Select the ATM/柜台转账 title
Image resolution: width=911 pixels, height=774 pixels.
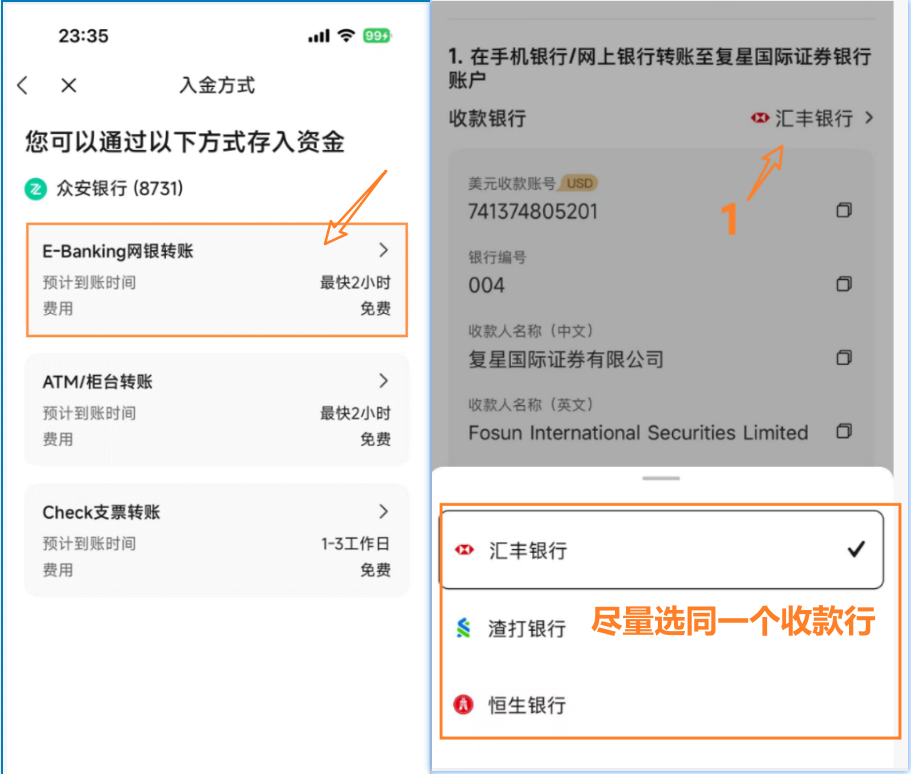[98, 382]
